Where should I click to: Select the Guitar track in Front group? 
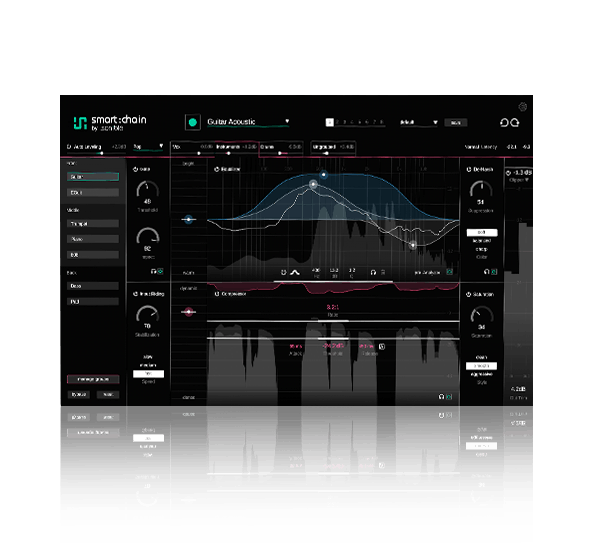click(93, 177)
